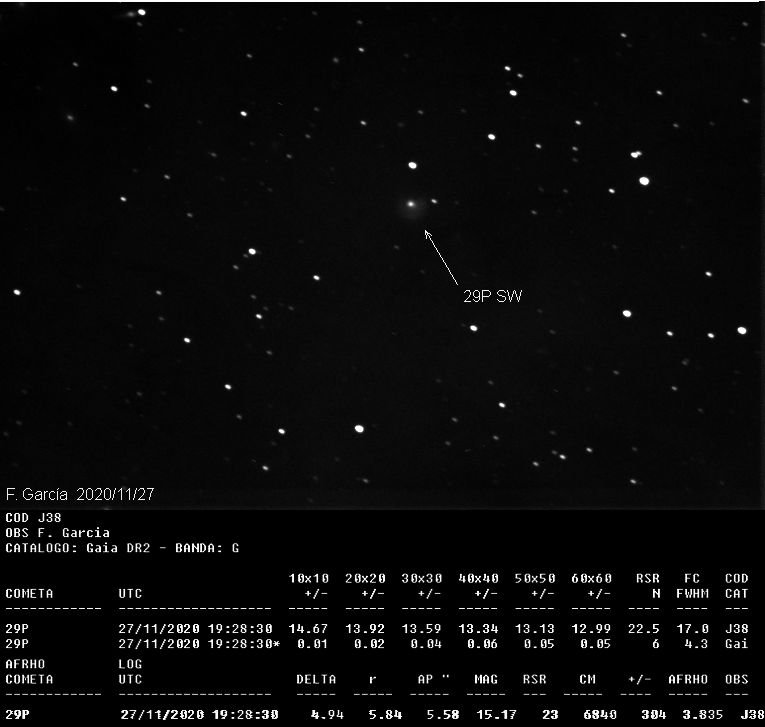Click the RSR value 23
Viewport: 765px width, 727px height.
(x=550, y=714)
